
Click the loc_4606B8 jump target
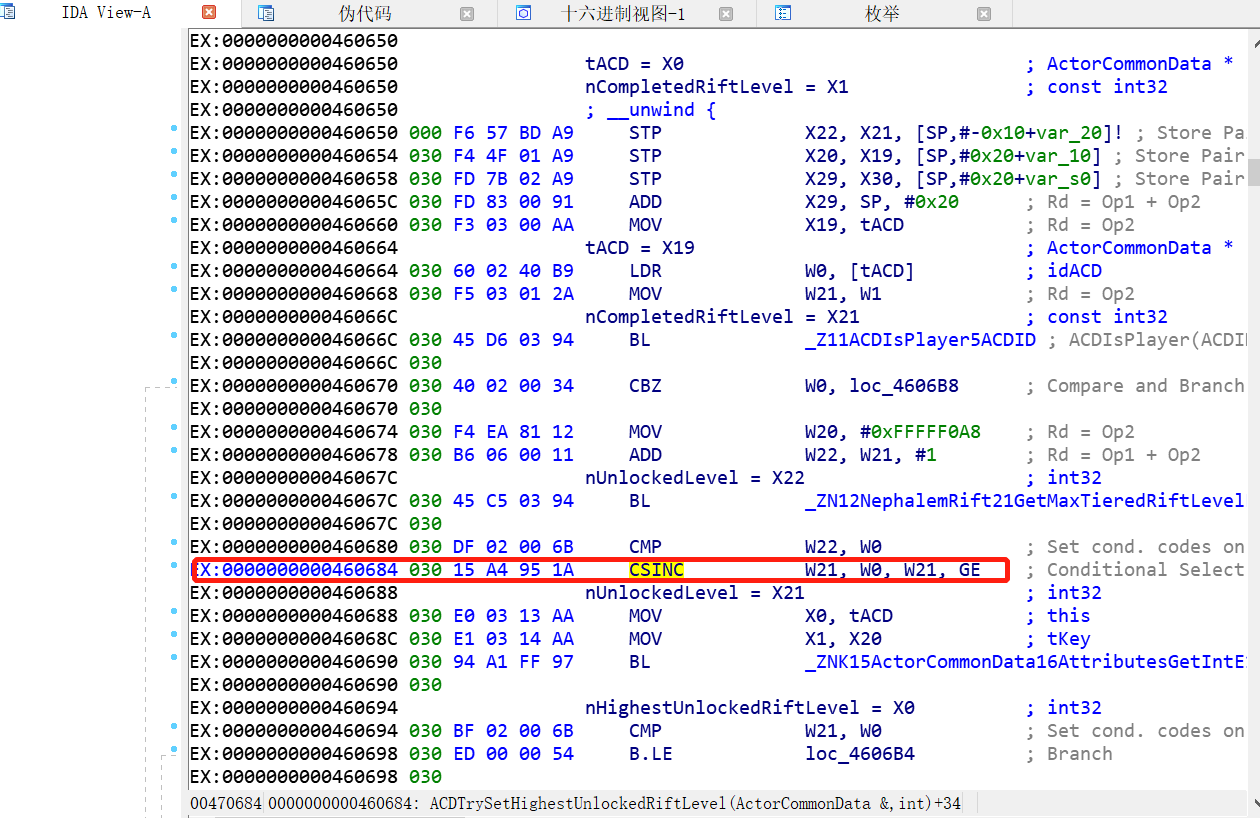point(905,386)
